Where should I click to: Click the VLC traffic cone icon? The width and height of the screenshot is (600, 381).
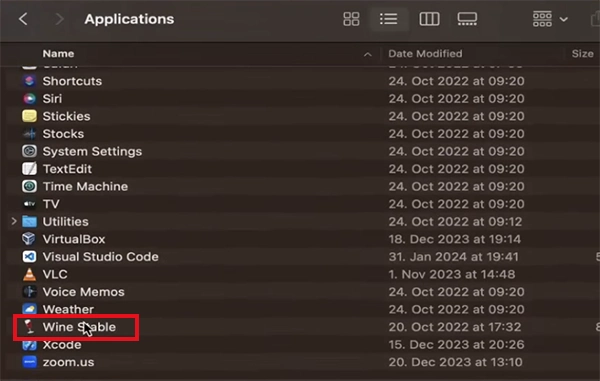pos(29,274)
